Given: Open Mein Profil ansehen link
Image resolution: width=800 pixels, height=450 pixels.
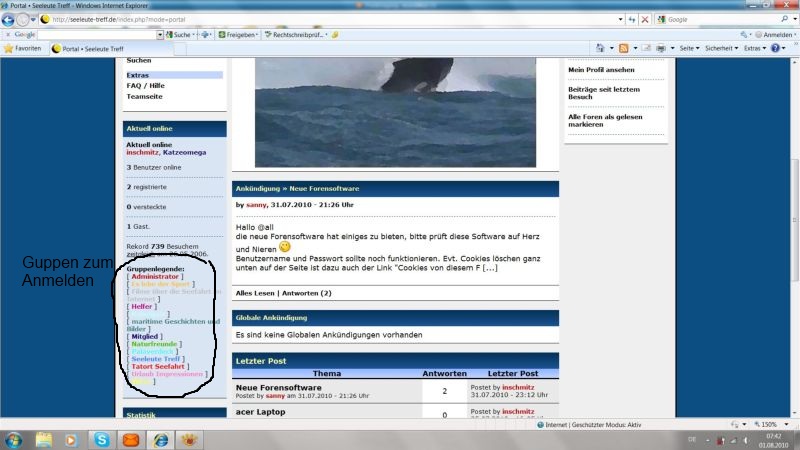Looking at the screenshot, I should [x=601, y=70].
